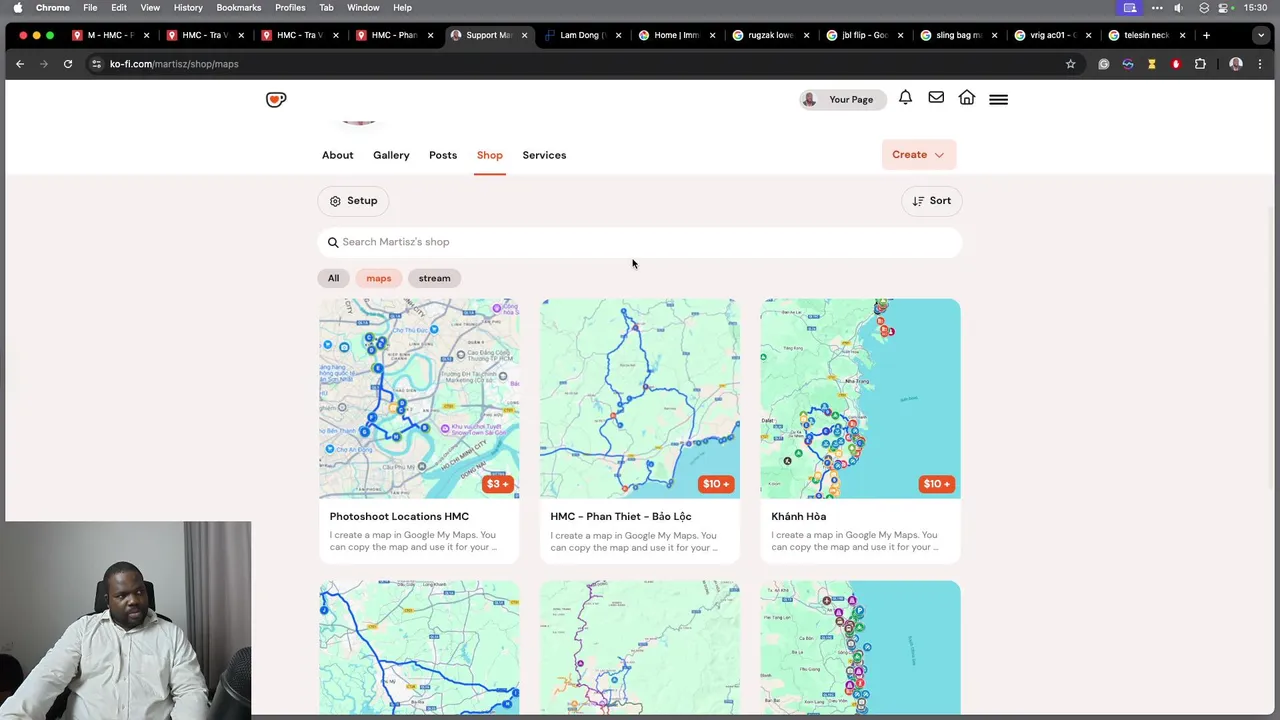
Task: Click the Khánh Hòa product title
Action: tap(798, 516)
